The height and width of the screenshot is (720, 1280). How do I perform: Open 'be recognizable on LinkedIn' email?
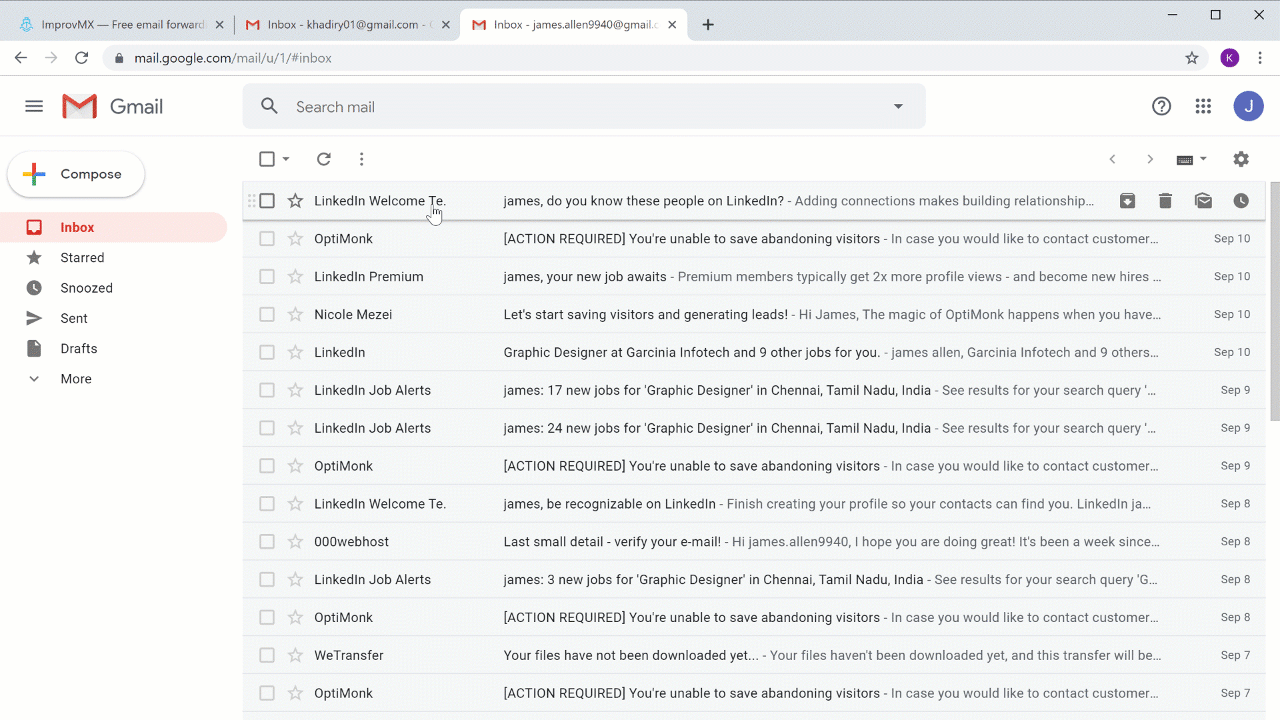(x=754, y=503)
